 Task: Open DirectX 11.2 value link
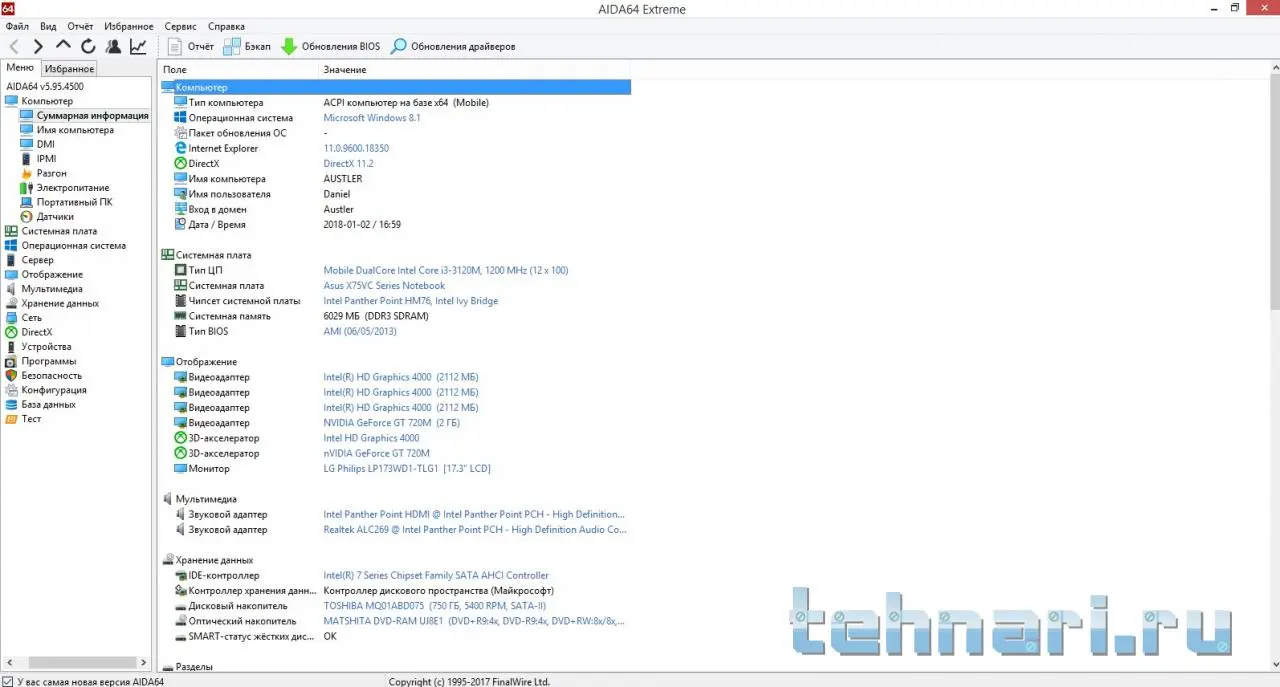(348, 163)
